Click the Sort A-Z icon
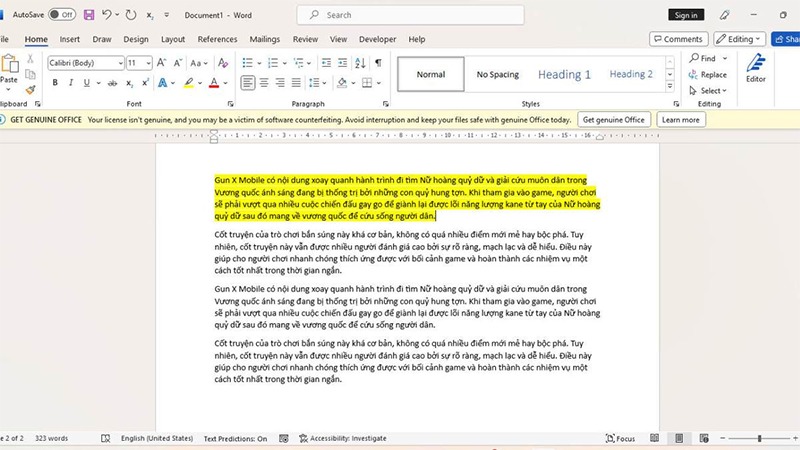Viewport: 800px width, 450px height. (x=360, y=63)
